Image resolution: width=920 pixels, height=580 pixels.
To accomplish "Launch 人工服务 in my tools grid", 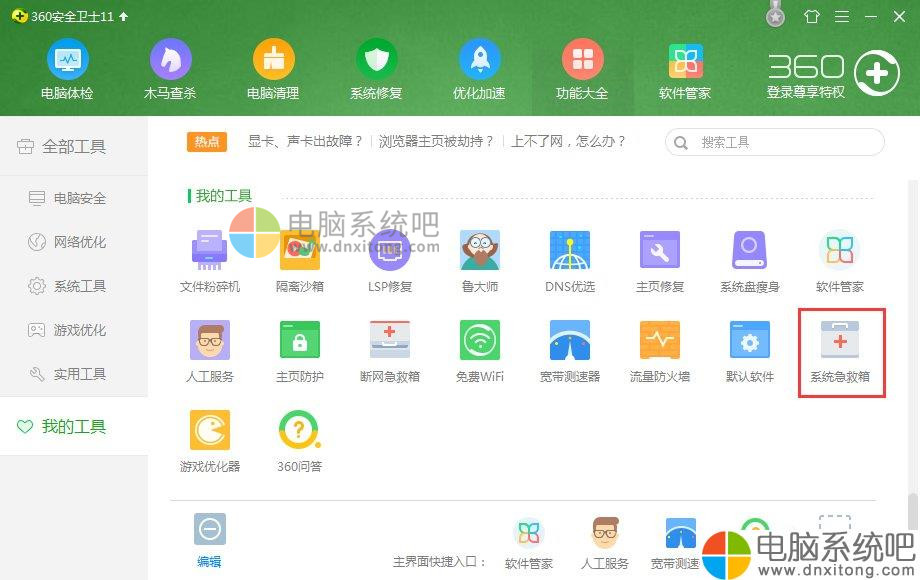I will tap(209, 351).
